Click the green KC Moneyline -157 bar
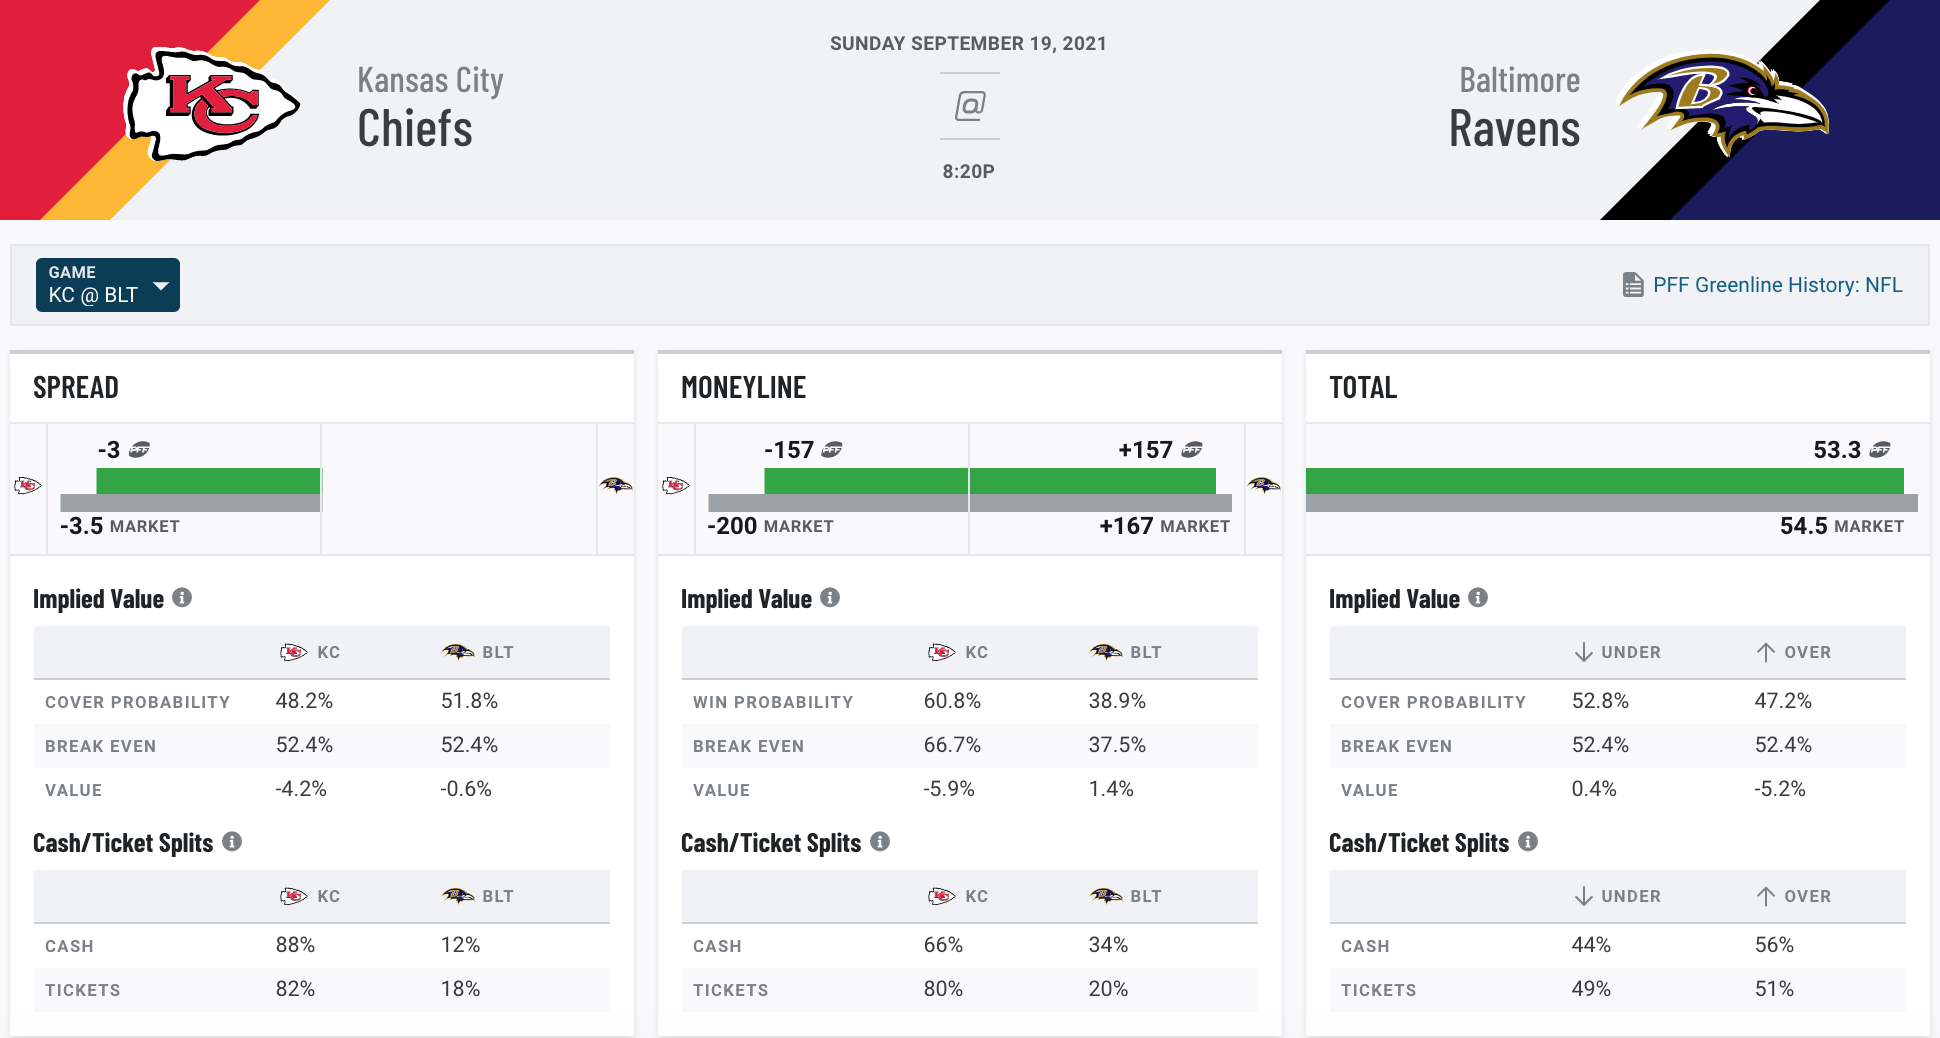 click(x=866, y=481)
